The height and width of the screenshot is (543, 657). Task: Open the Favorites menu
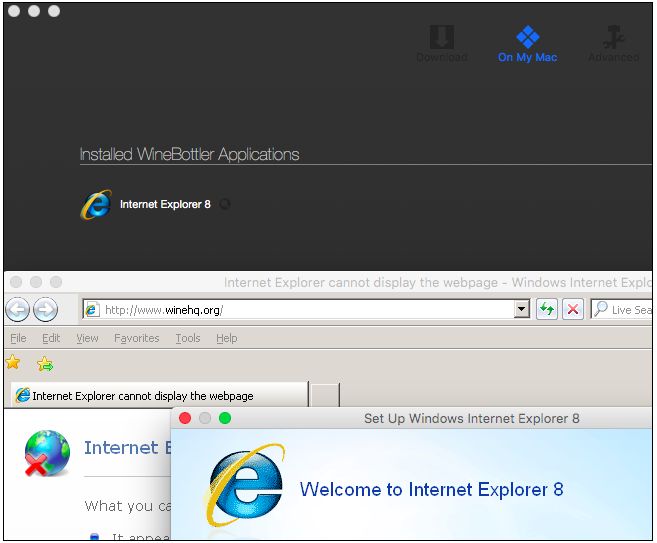click(x=136, y=338)
